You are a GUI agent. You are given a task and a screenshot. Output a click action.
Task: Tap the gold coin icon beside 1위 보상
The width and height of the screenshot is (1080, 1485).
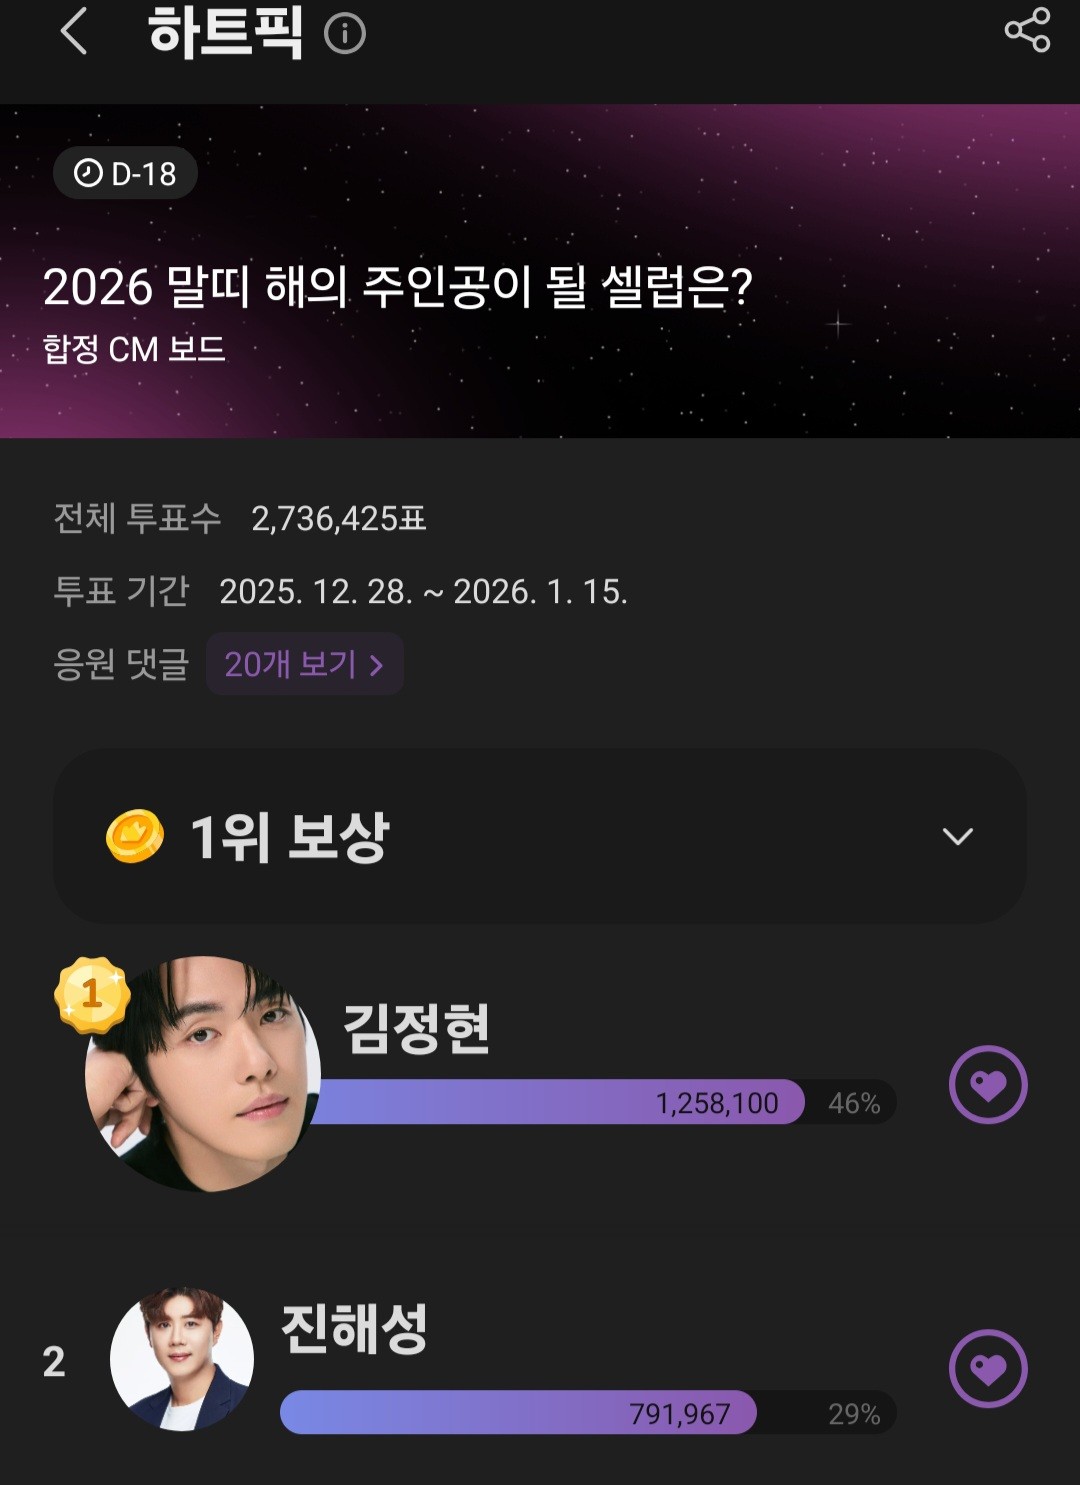click(135, 836)
